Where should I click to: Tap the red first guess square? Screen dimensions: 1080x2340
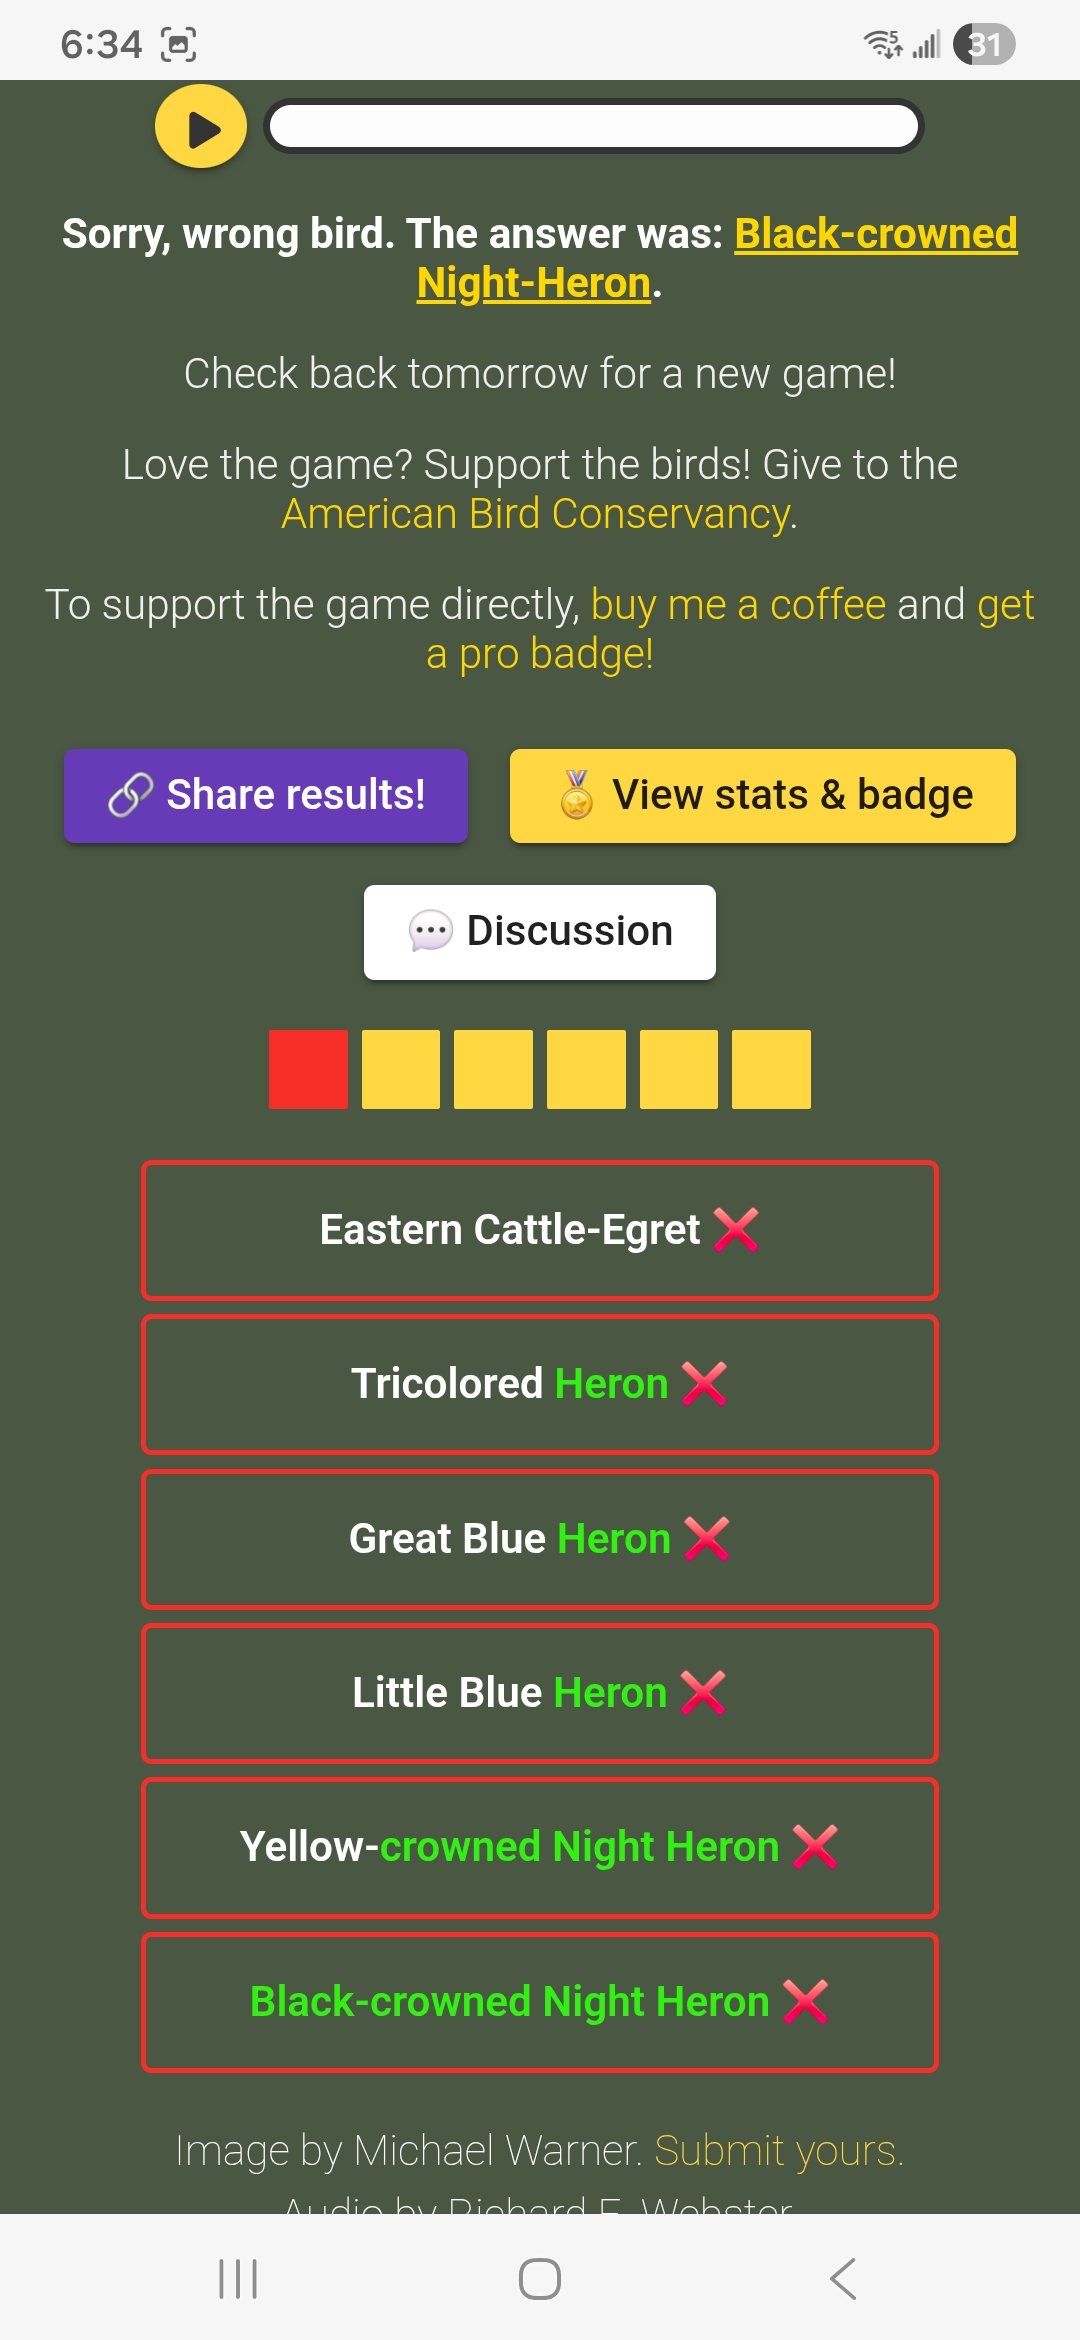(308, 1069)
